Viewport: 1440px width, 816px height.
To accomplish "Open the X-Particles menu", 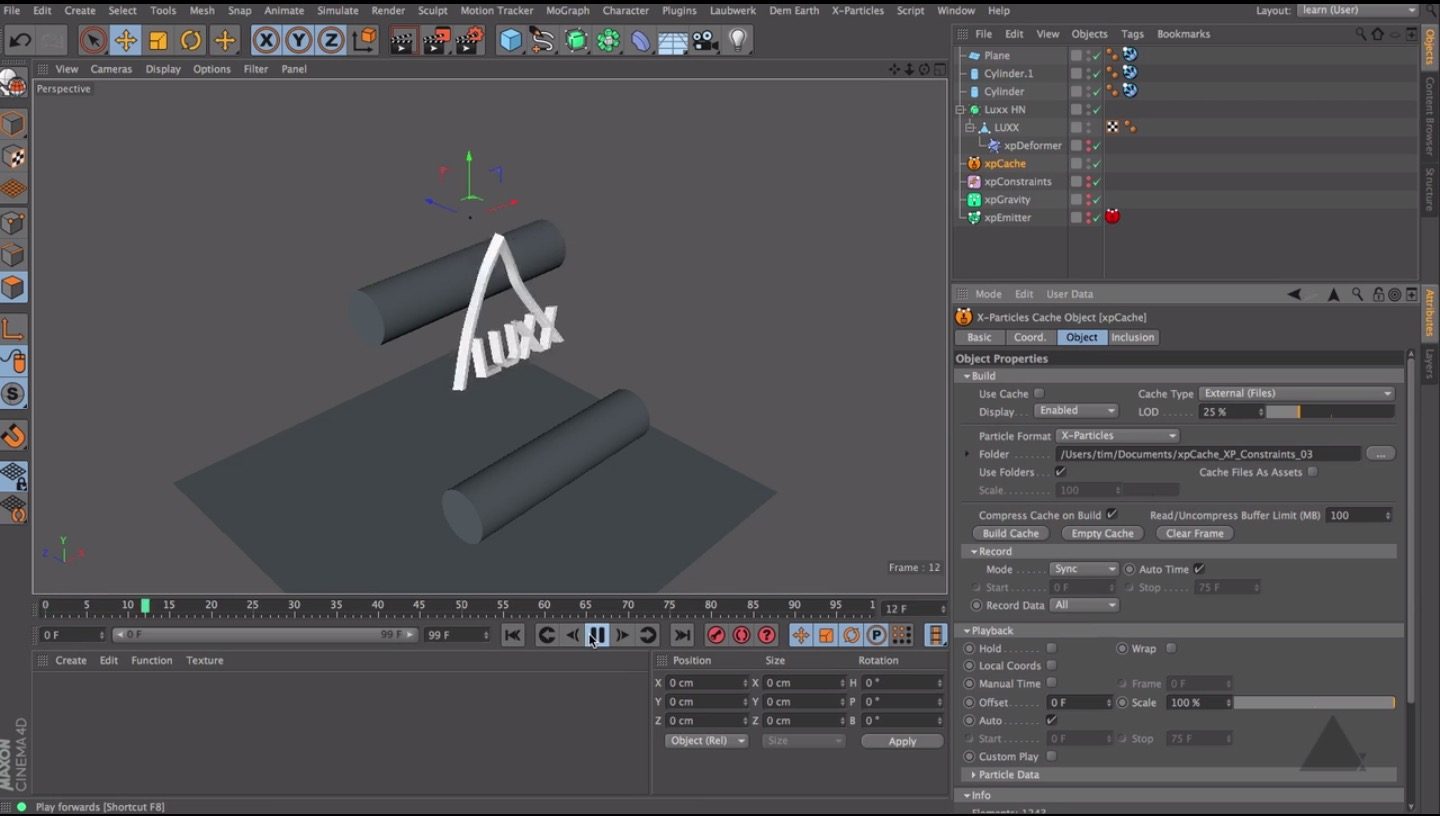I will coord(858,10).
